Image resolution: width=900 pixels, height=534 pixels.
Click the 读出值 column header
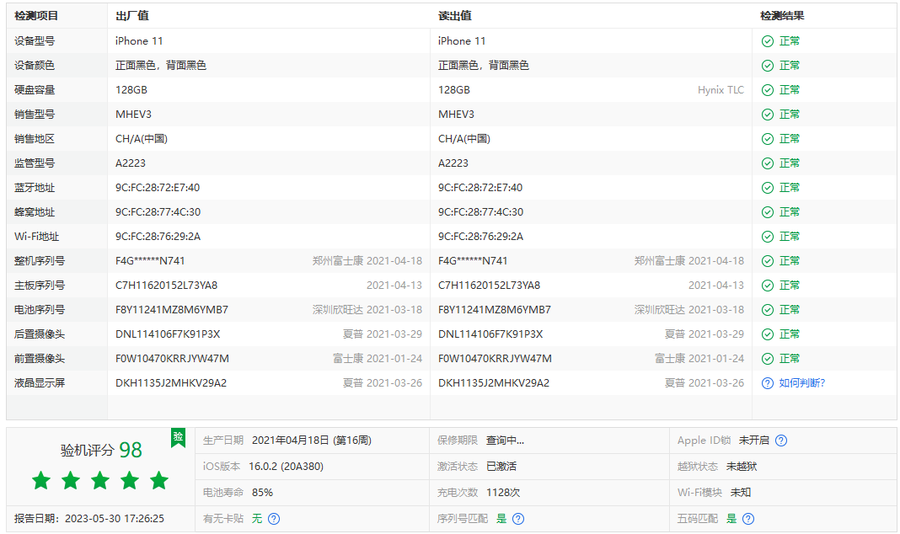click(x=455, y=16)
